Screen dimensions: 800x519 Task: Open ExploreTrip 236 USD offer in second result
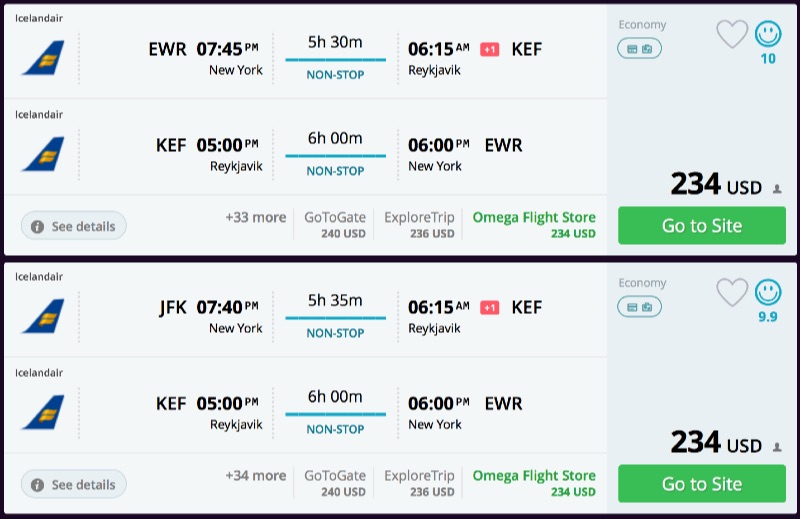click(419, 483)
